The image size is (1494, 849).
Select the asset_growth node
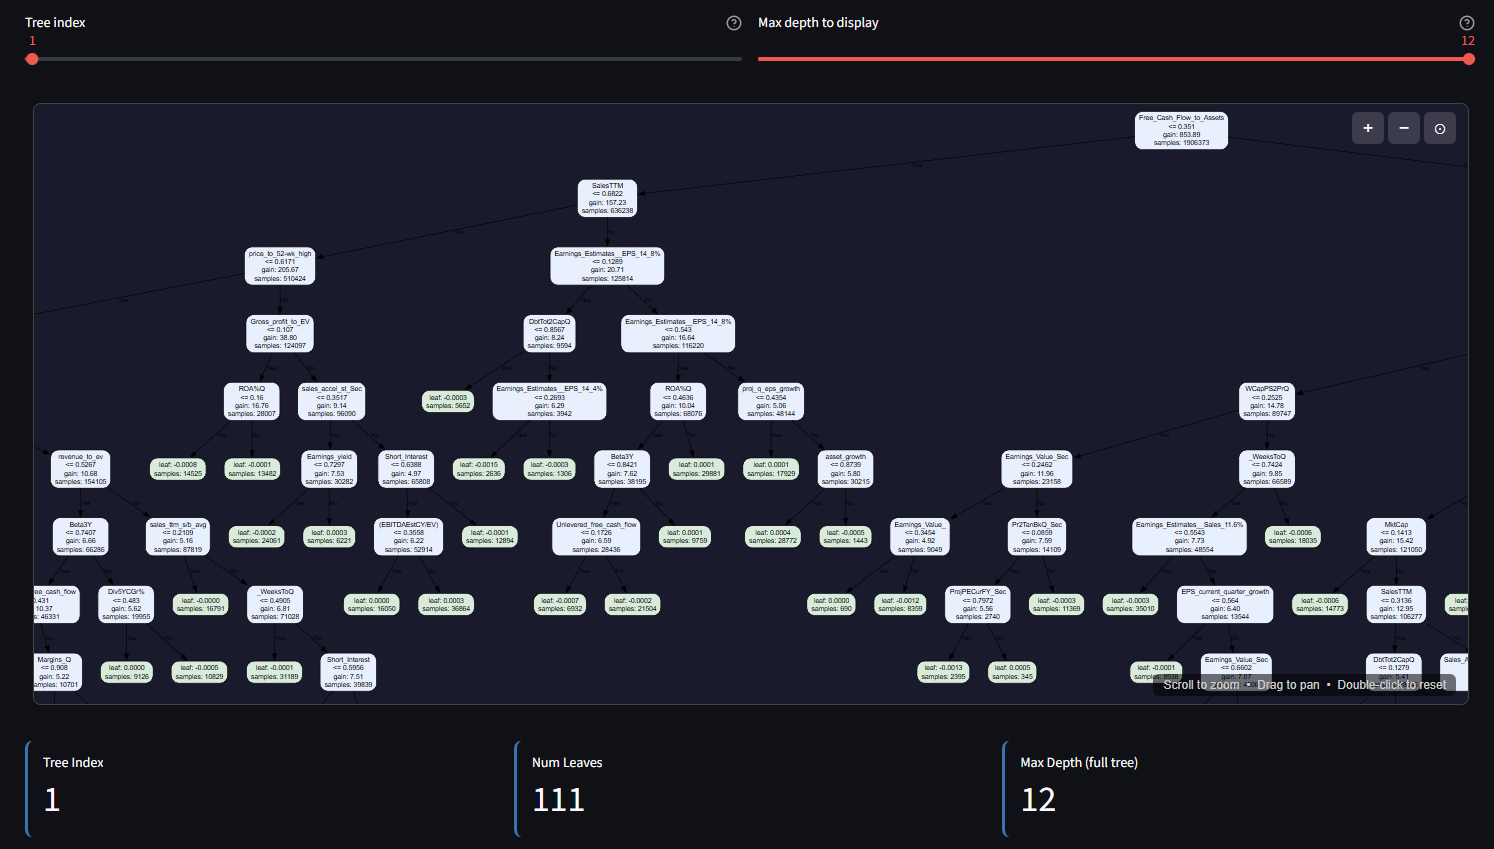tap(846, 469)
